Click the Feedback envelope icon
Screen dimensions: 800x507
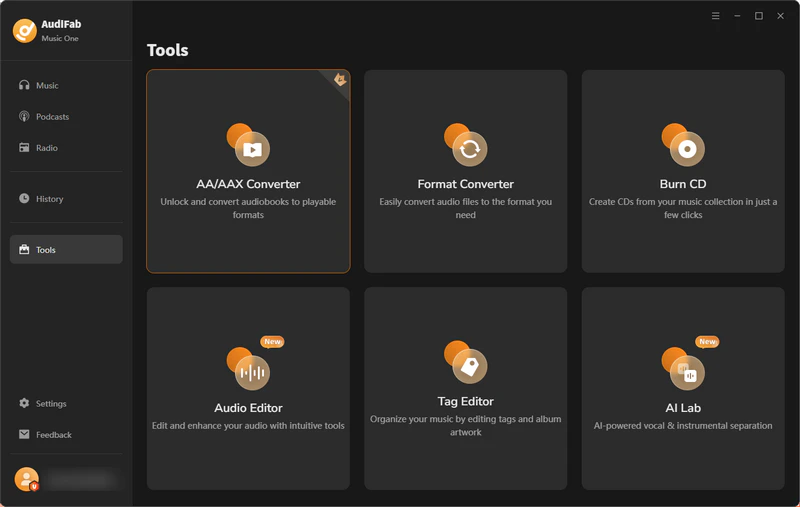point(24,434)
